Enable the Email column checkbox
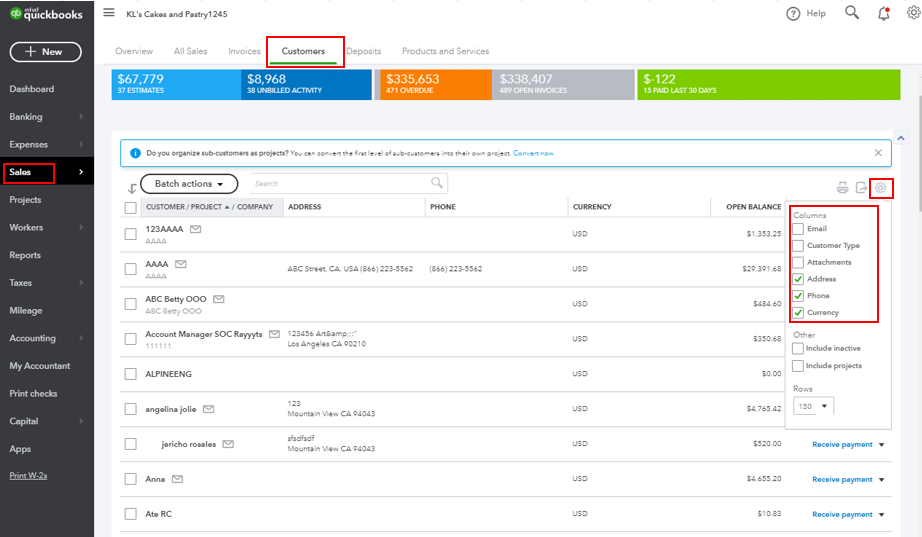 tap(798, 229)
